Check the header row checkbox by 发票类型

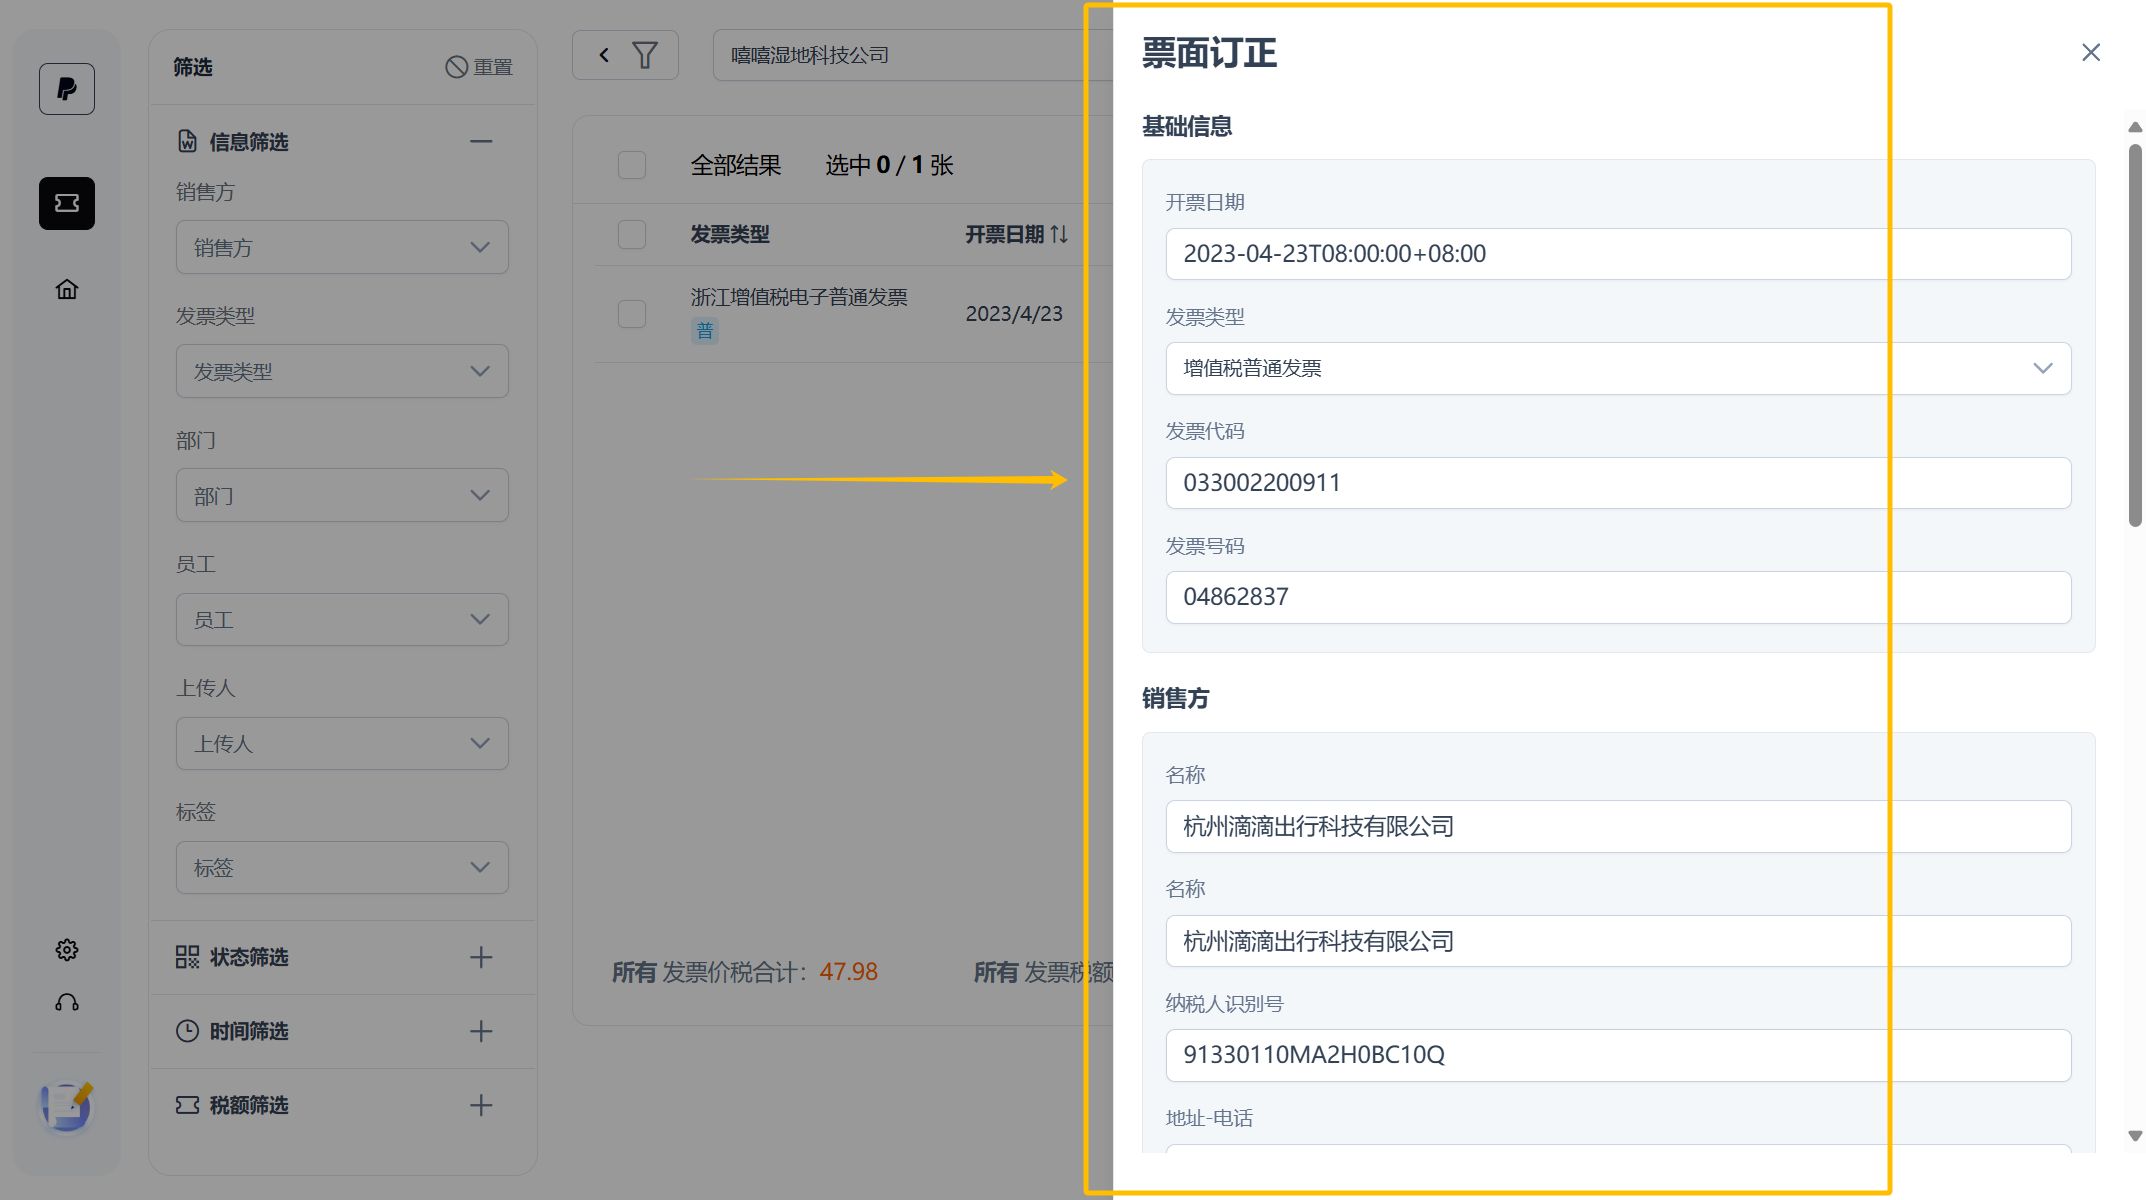(632, 234)
